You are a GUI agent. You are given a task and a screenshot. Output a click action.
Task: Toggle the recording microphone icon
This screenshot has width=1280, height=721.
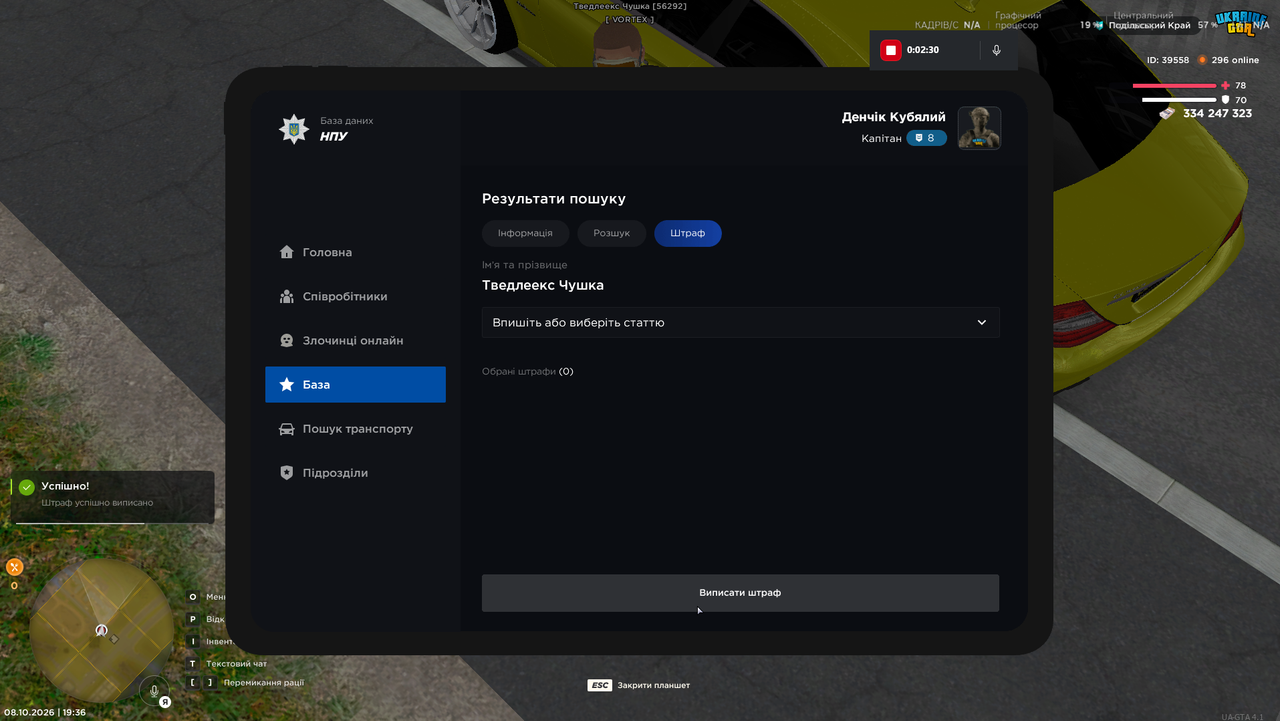pyautogui.click(x=996, y=50)
